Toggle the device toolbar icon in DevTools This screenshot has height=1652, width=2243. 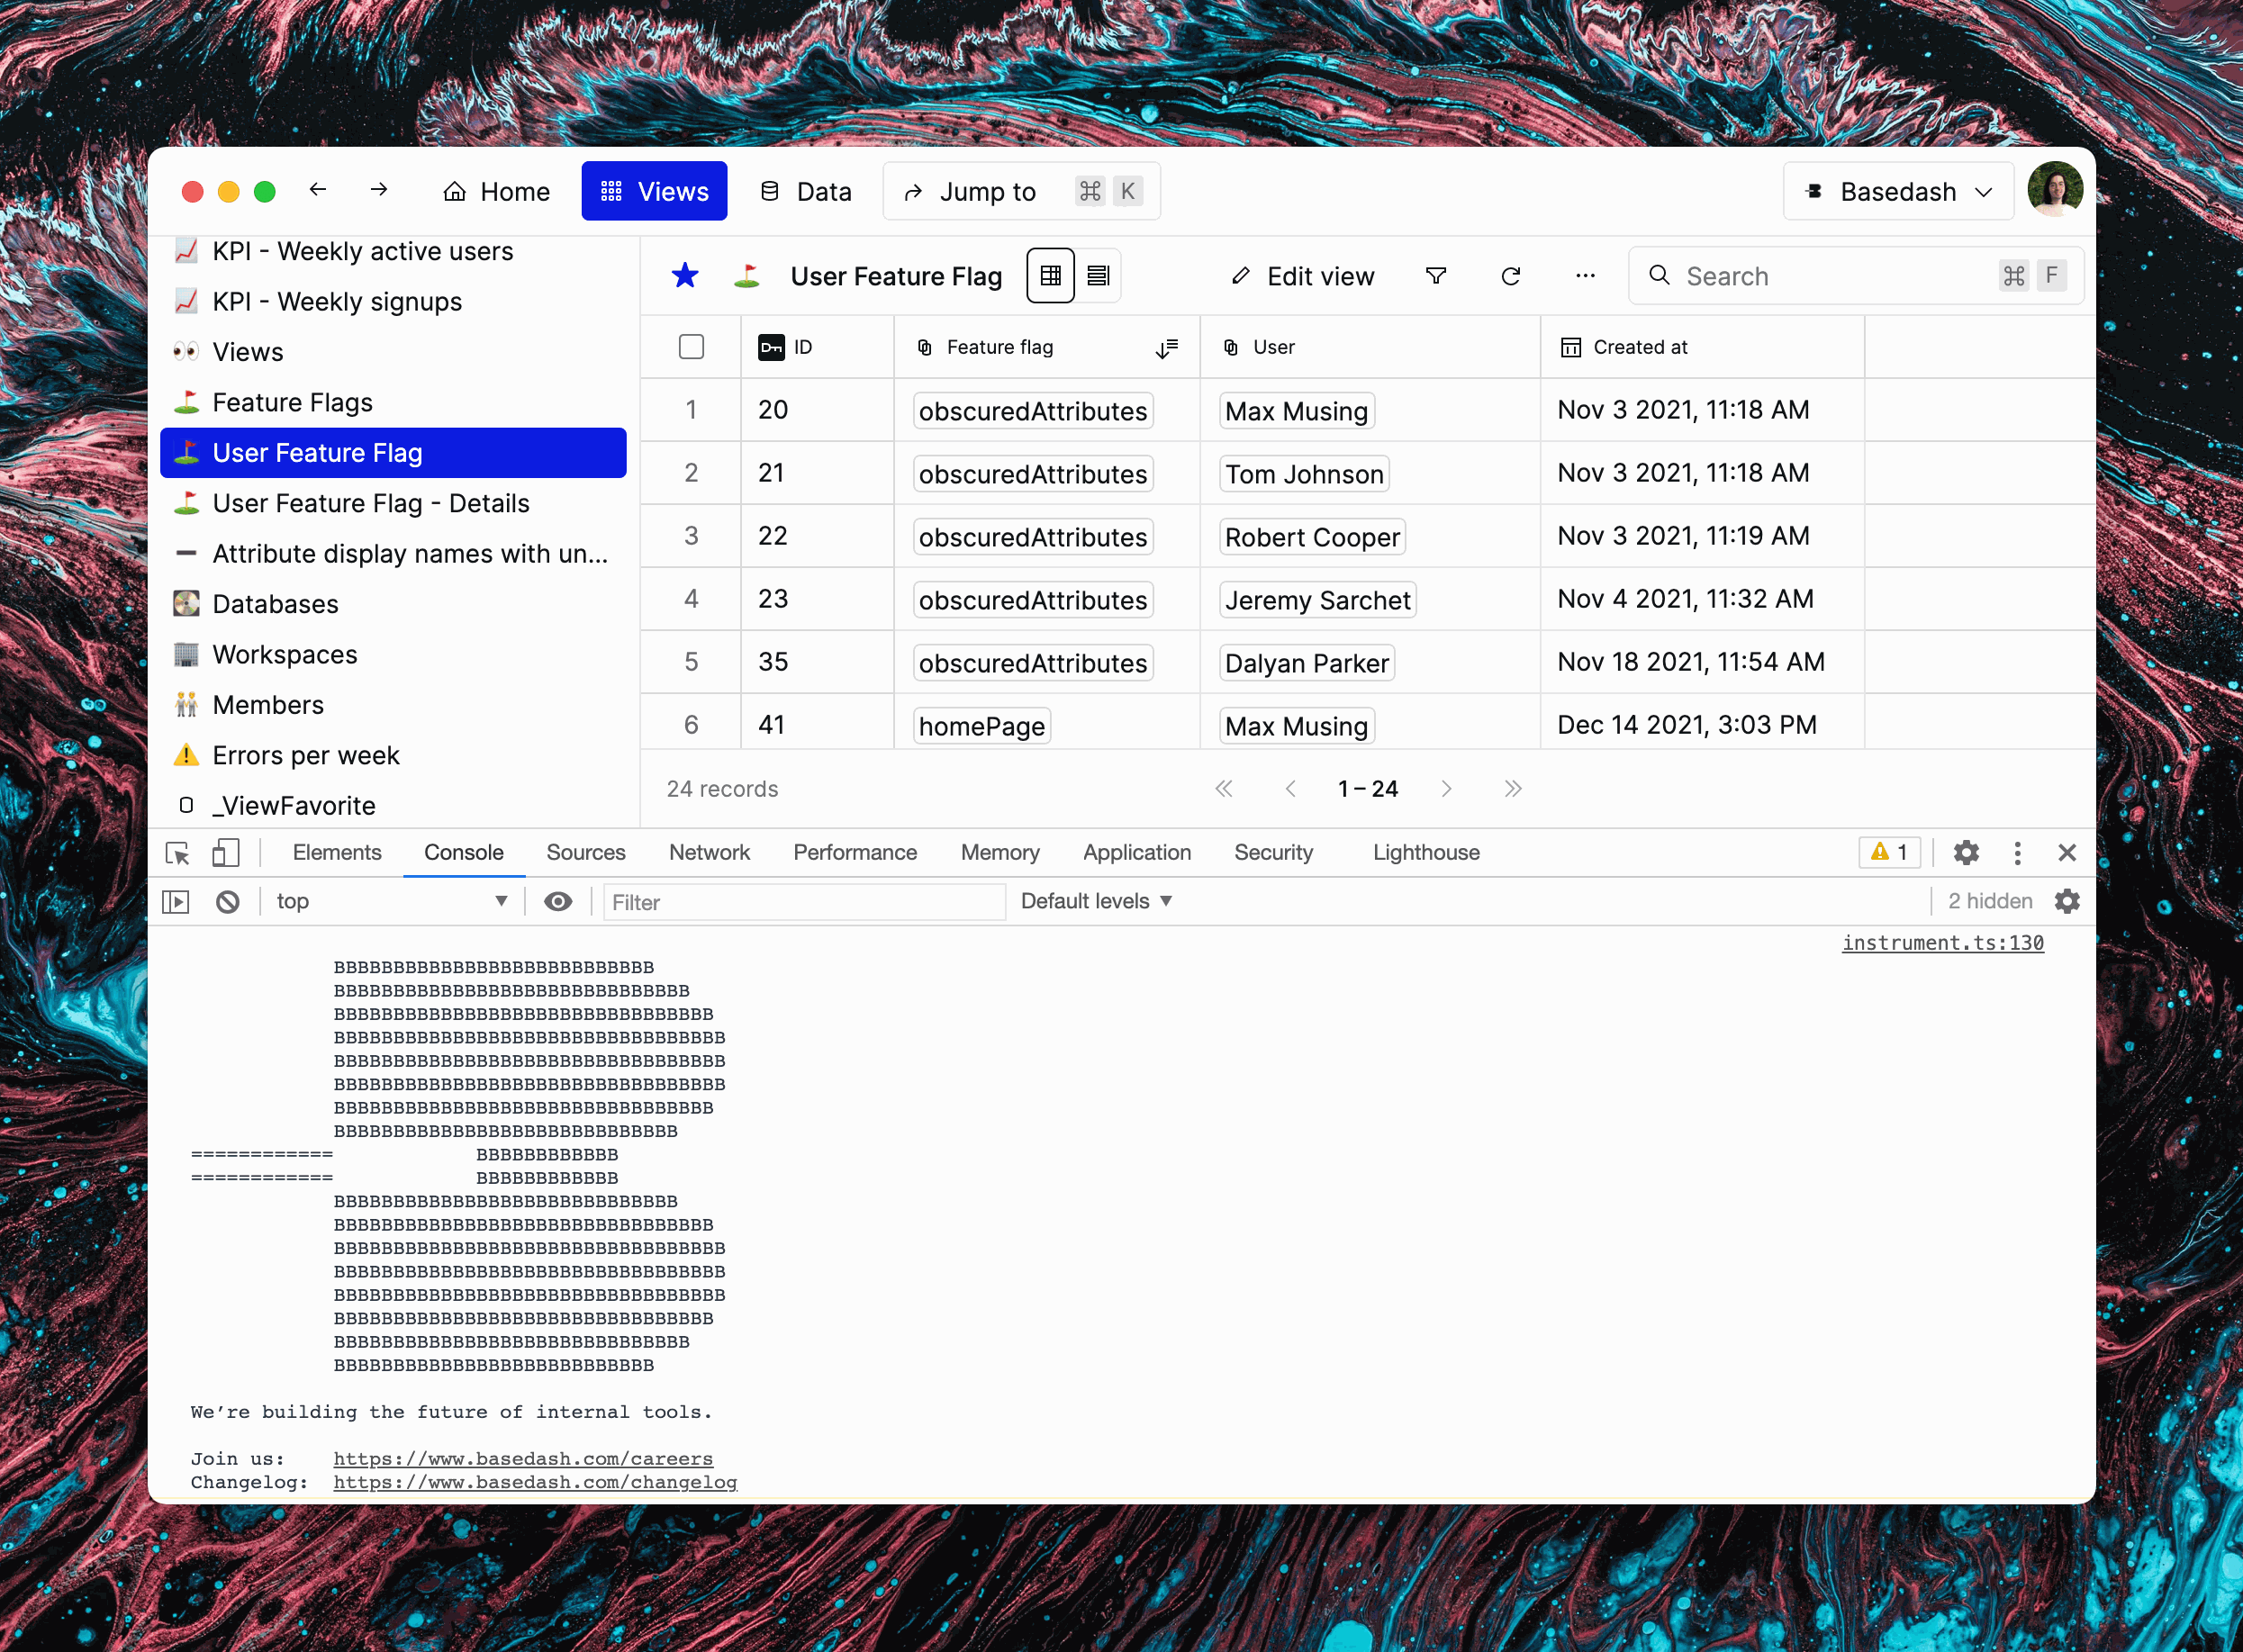(x=225, y=852)
